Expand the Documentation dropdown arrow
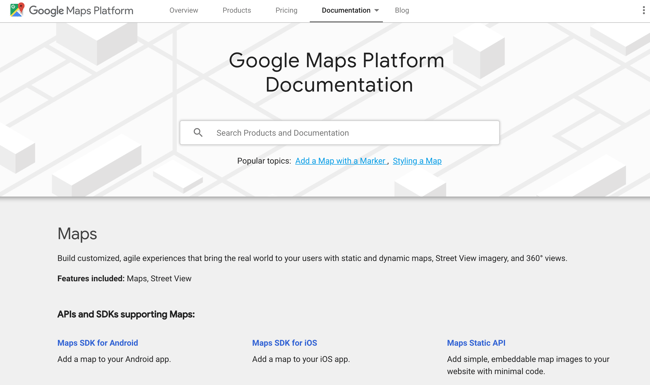650x385 pixels. pos(377,10)
